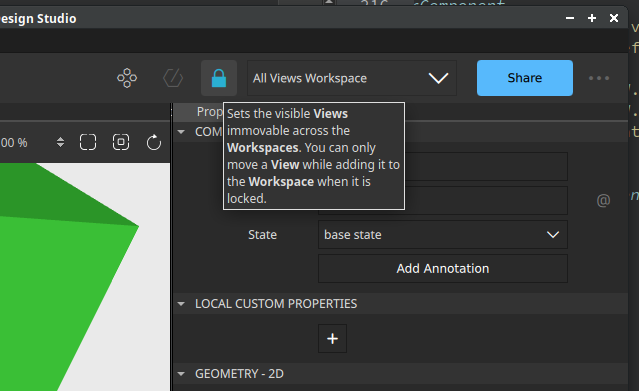Open the All Views Workspace dropdown

coord(352,78)
